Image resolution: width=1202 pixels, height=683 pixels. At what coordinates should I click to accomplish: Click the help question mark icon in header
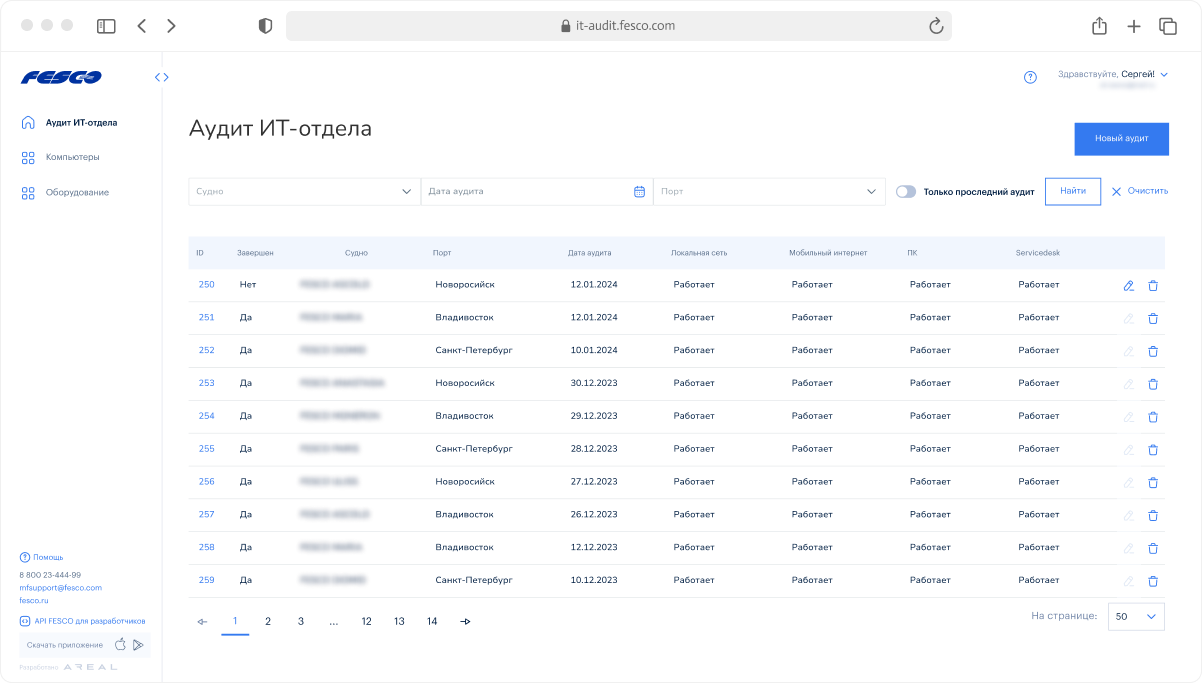click(x=1030, y=77)
